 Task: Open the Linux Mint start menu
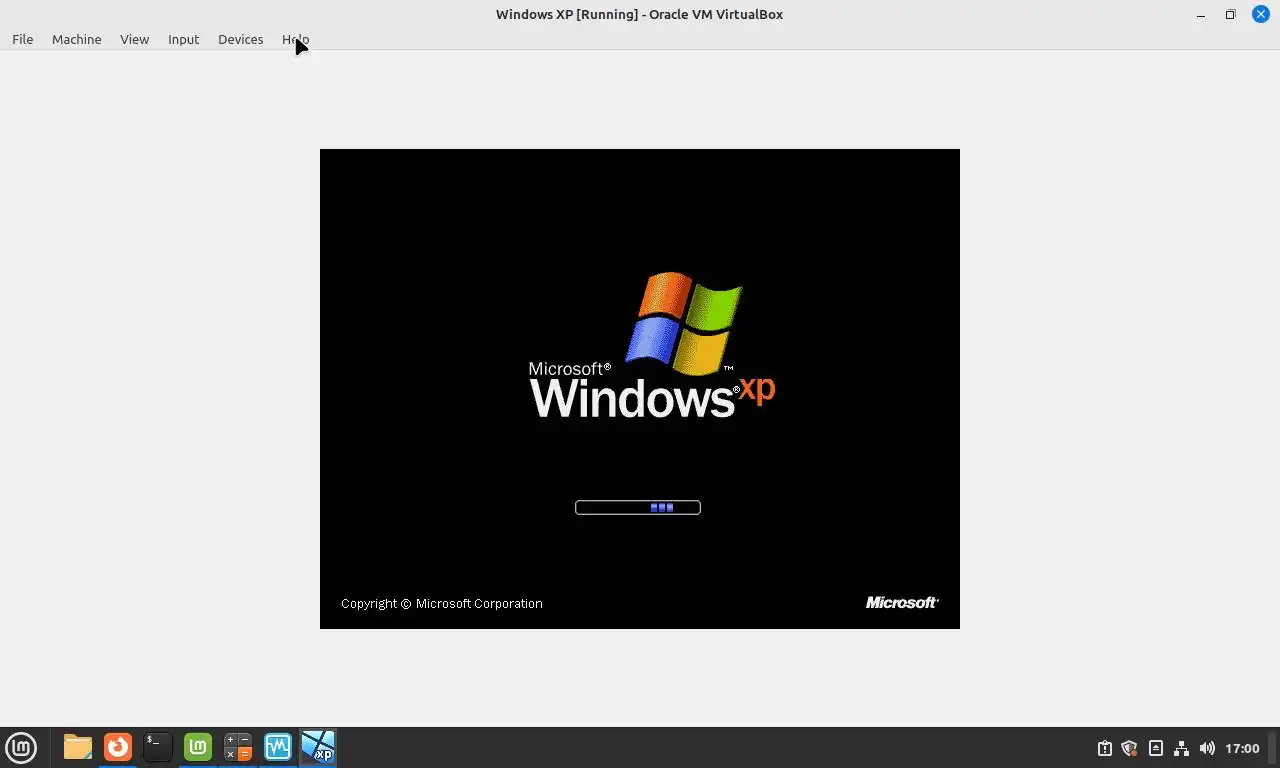(x=21, y=747)
